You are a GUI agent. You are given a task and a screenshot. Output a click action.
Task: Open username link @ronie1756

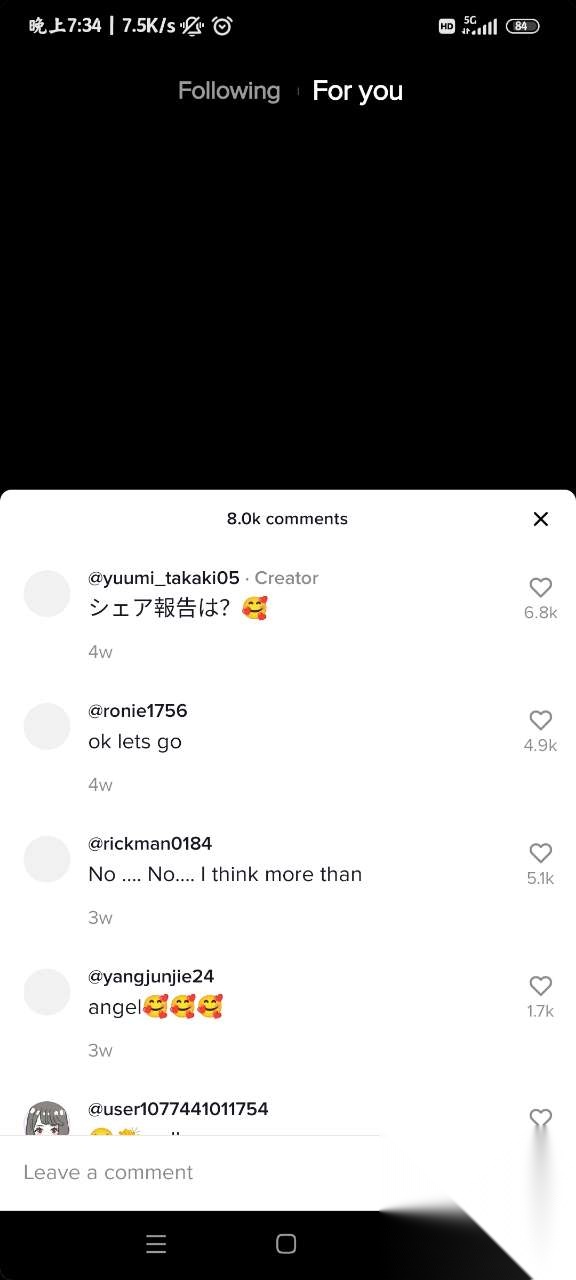click(x=138, y=711)
